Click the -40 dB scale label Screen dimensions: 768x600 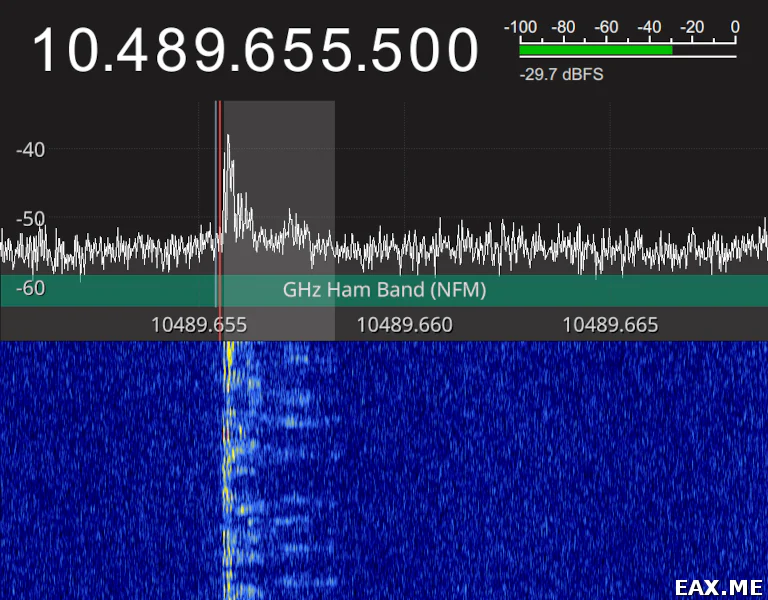30,150
